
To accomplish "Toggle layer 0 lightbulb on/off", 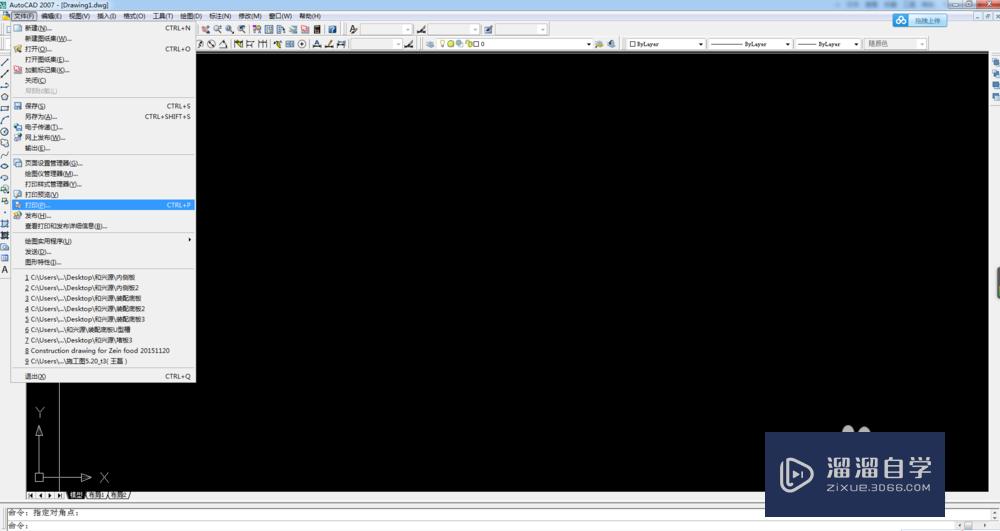I will click(x=442, y=44).
